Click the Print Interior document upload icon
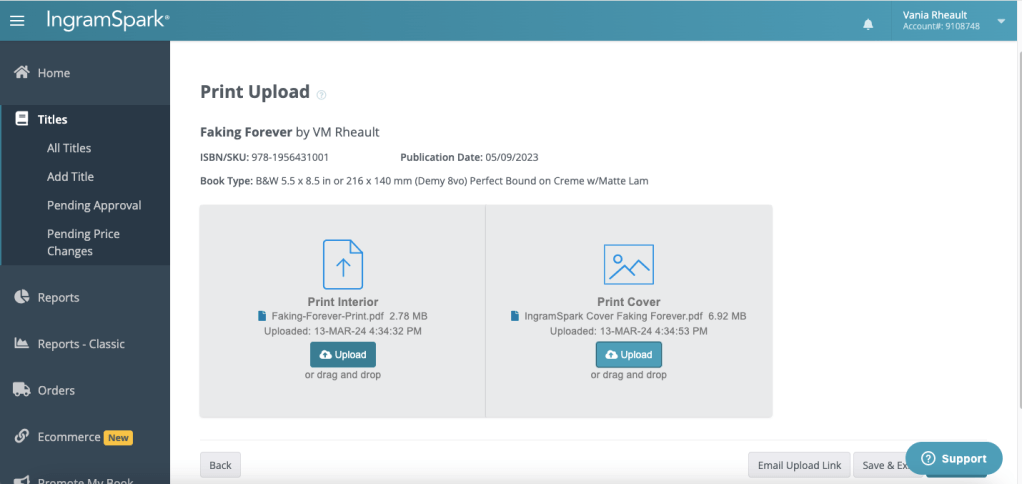The height and width of the screenshot is (484, 1022). [x=342, y=264]
